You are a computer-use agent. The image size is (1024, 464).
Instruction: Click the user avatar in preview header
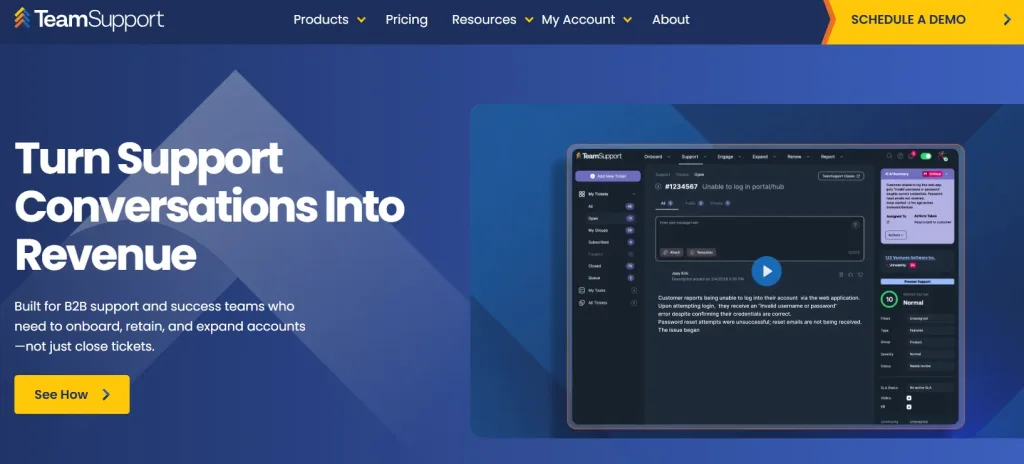[x=942, y=156]
